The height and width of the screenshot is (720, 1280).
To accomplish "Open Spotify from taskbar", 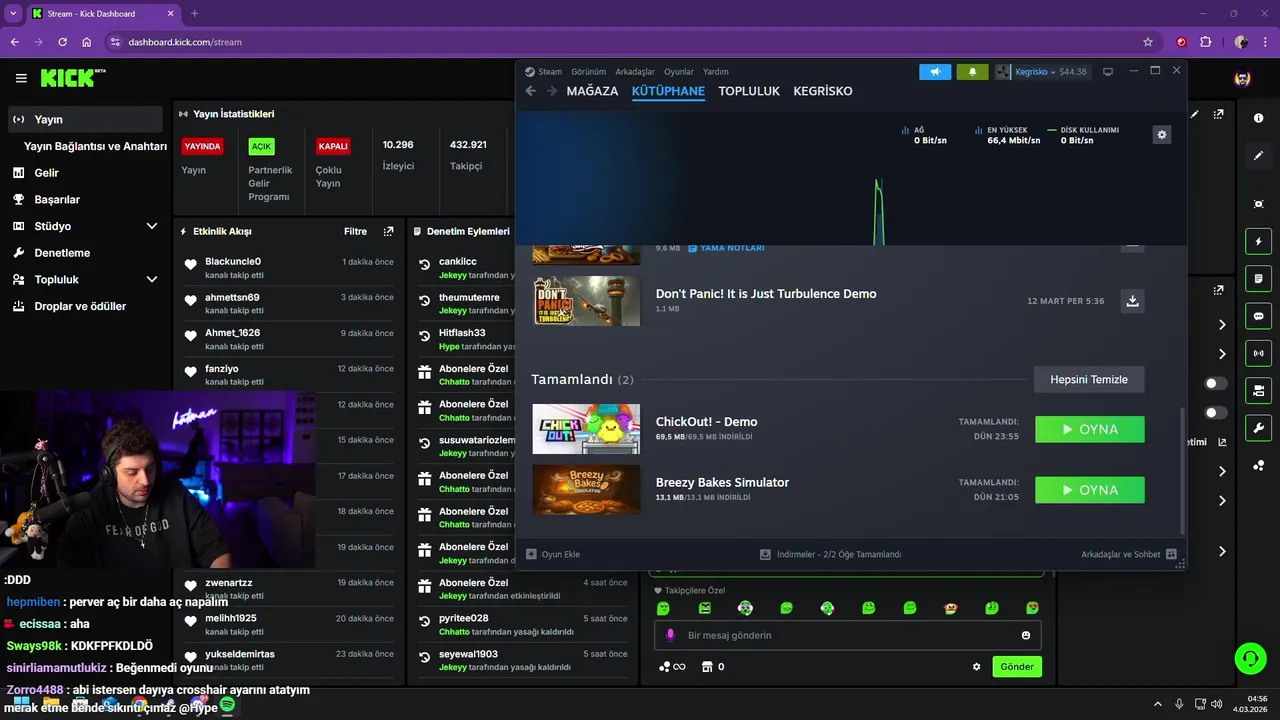I will (x=227, y=705).
